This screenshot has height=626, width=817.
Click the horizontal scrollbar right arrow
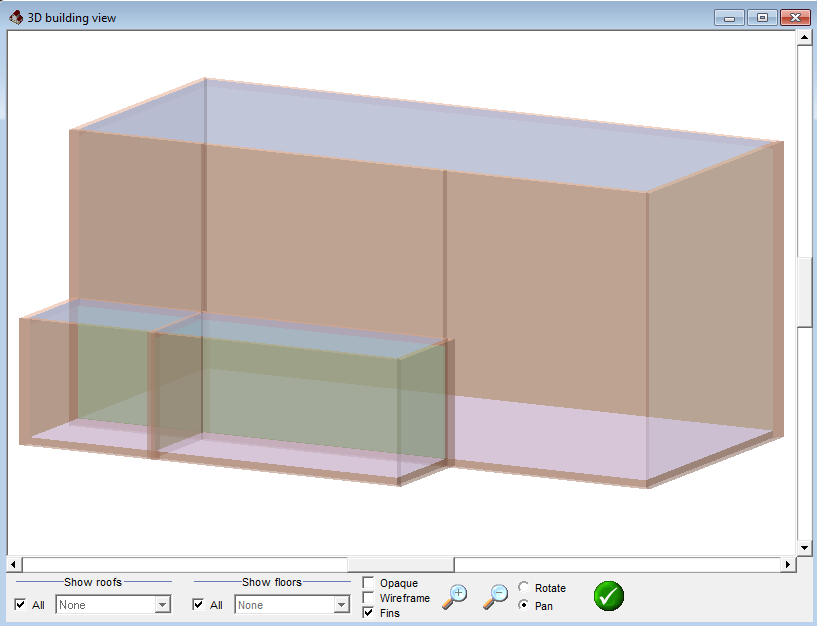(x=788, y=564)
